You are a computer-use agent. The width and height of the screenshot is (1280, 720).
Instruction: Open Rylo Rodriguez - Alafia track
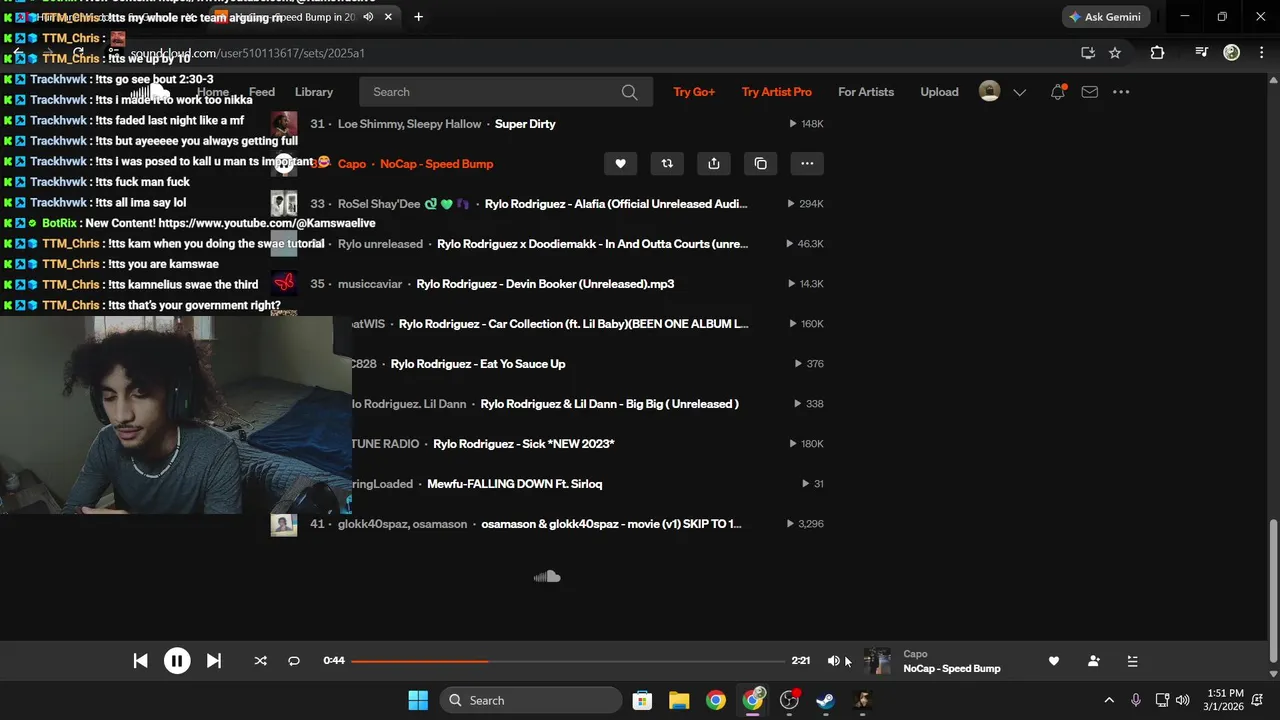[616, 204]
